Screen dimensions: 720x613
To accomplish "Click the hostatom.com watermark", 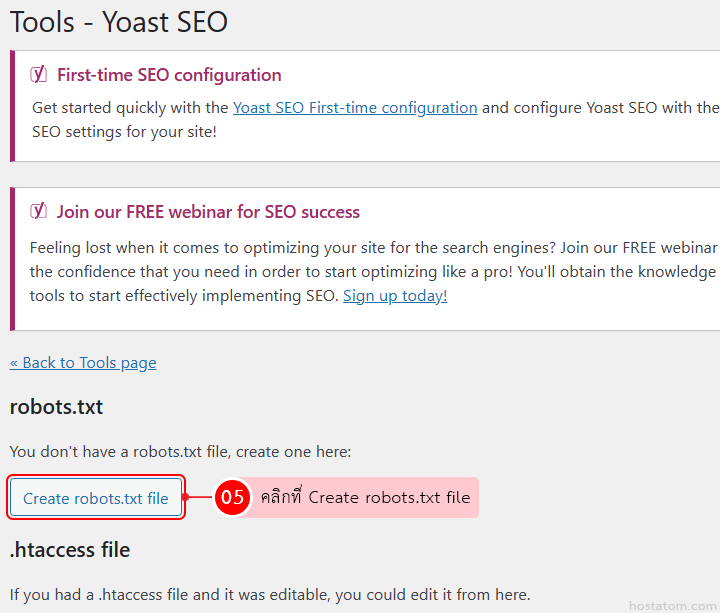I will pyautogui.click(x=671, y=606).
